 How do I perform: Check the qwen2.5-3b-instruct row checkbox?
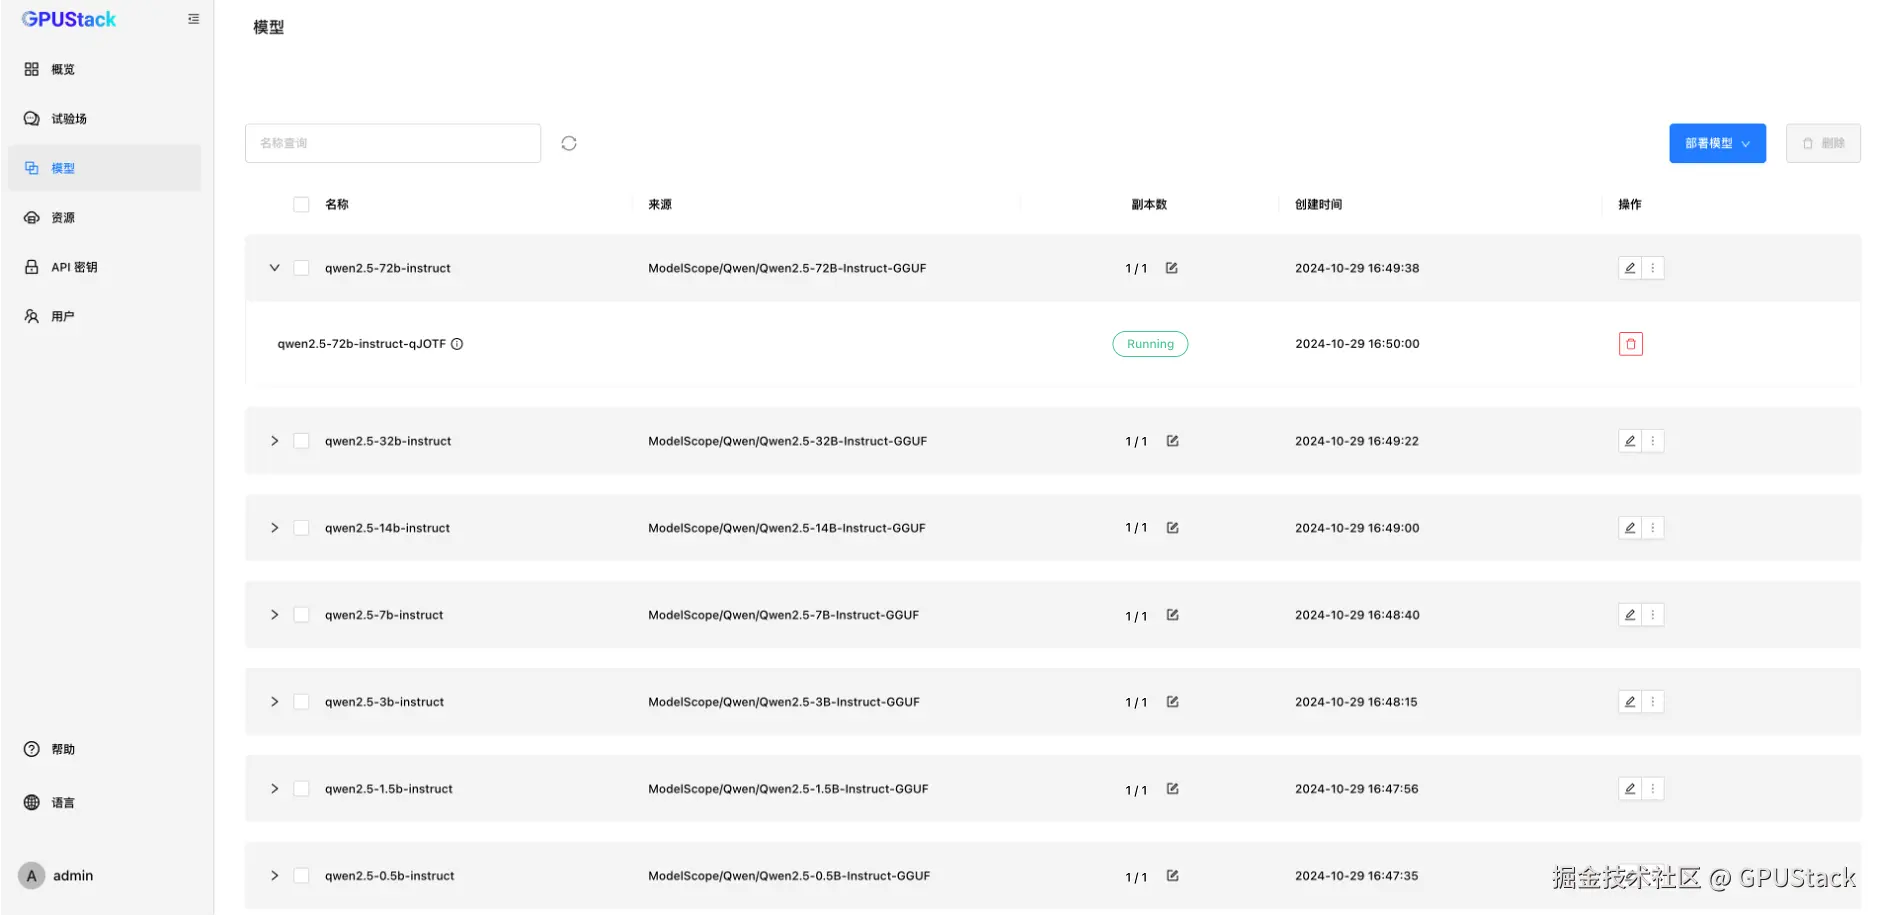coord(301,702)
